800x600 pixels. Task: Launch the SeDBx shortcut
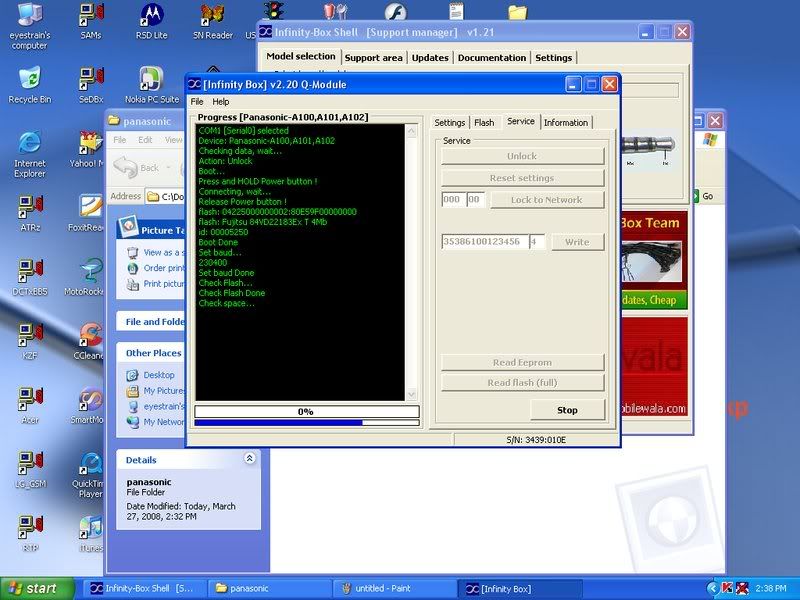(91, 85)
